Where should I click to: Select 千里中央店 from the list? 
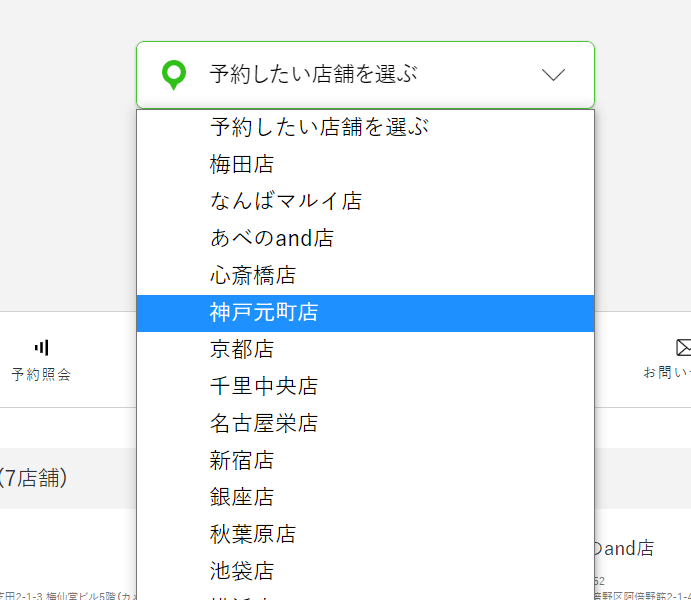tap(264, 386)
